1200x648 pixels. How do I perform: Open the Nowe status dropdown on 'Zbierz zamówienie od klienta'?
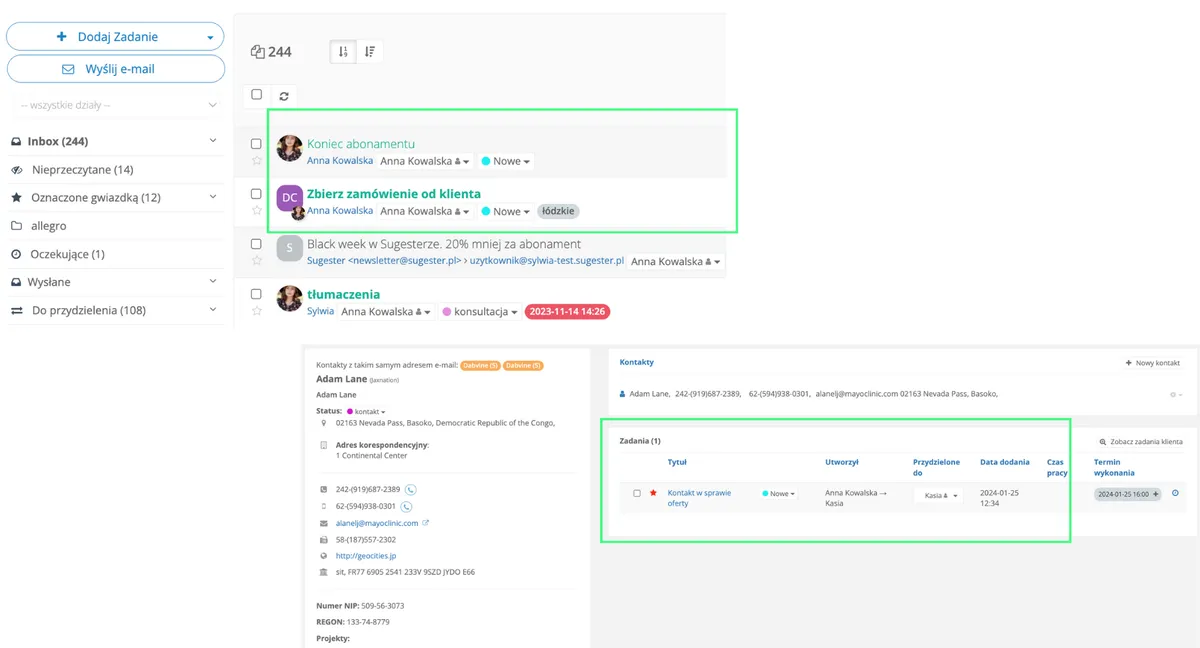(x=506, y=211)
